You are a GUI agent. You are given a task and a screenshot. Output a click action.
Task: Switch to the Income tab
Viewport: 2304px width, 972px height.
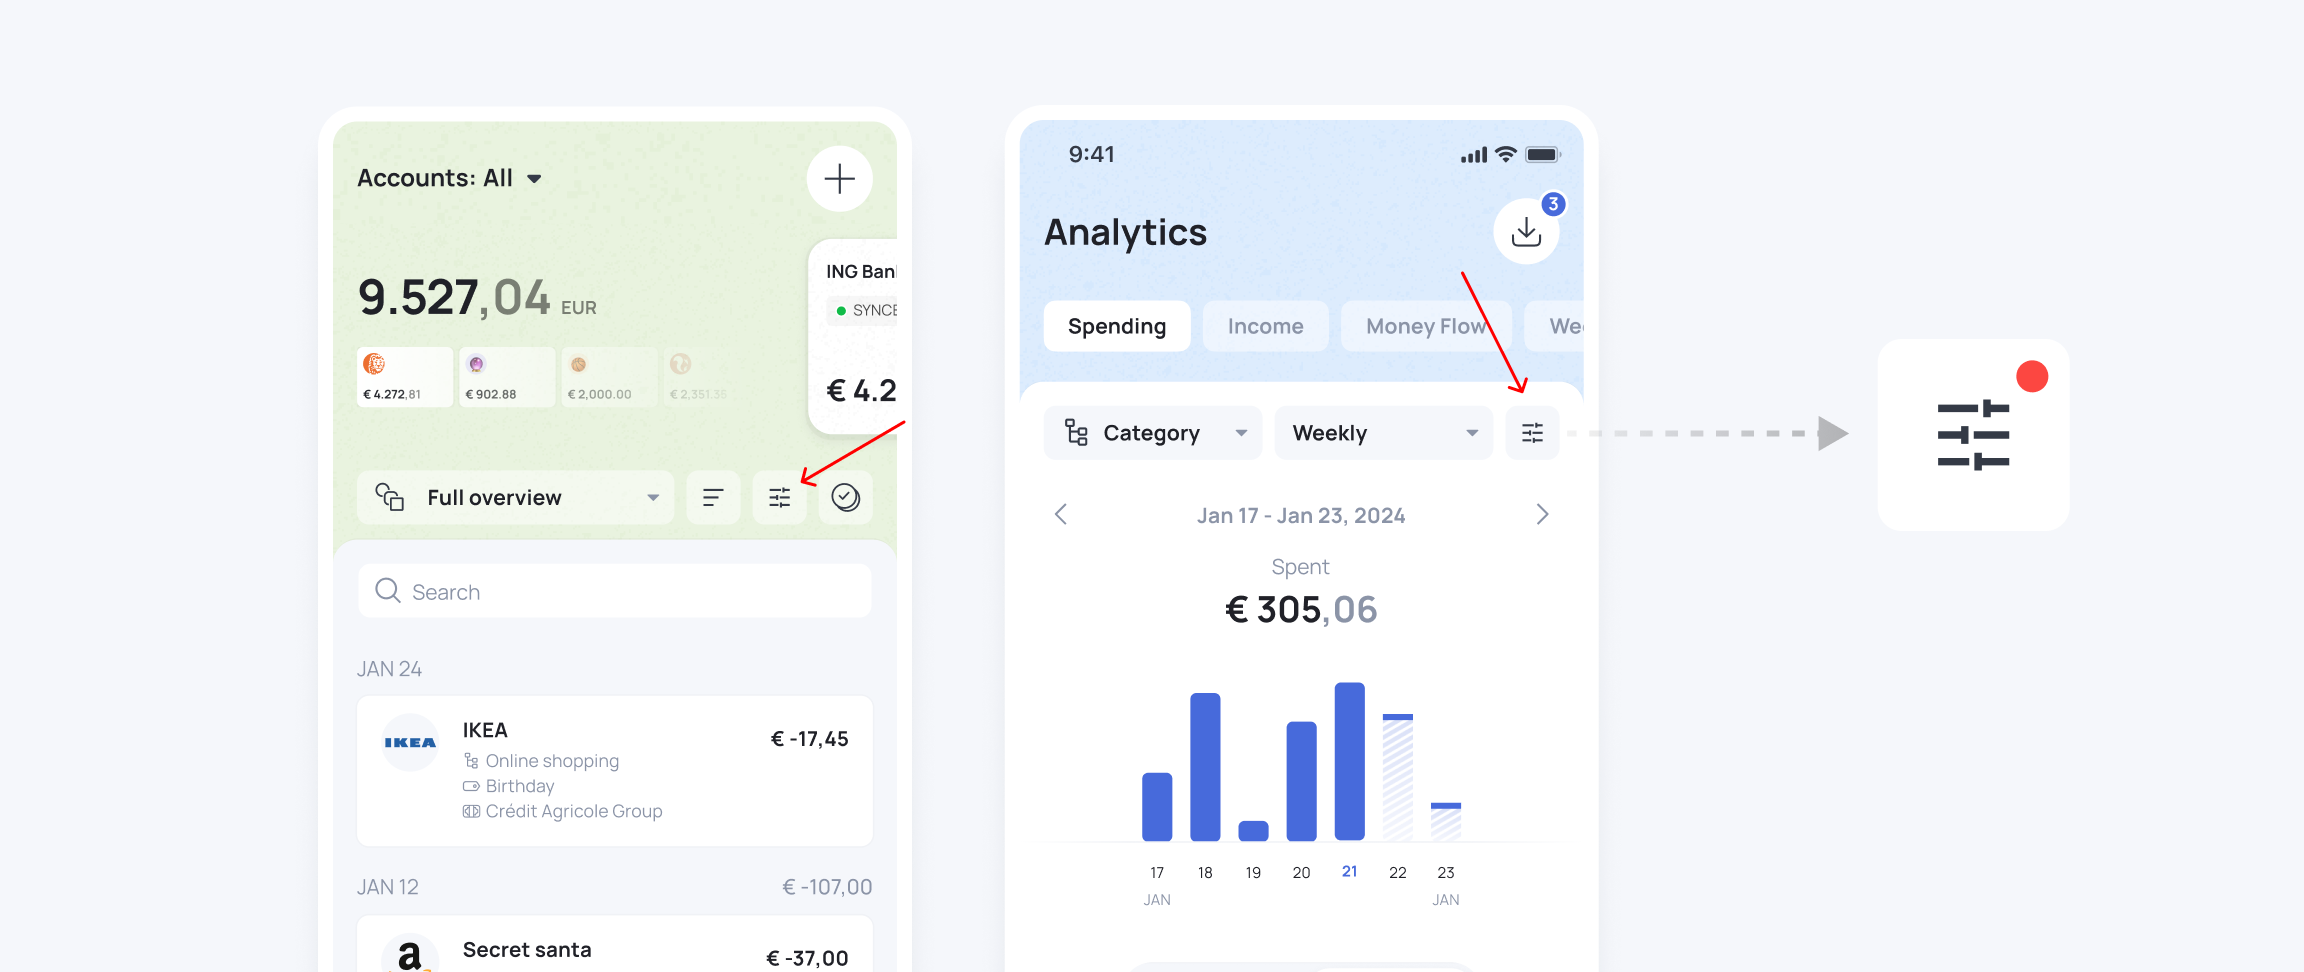(1265, 327)
